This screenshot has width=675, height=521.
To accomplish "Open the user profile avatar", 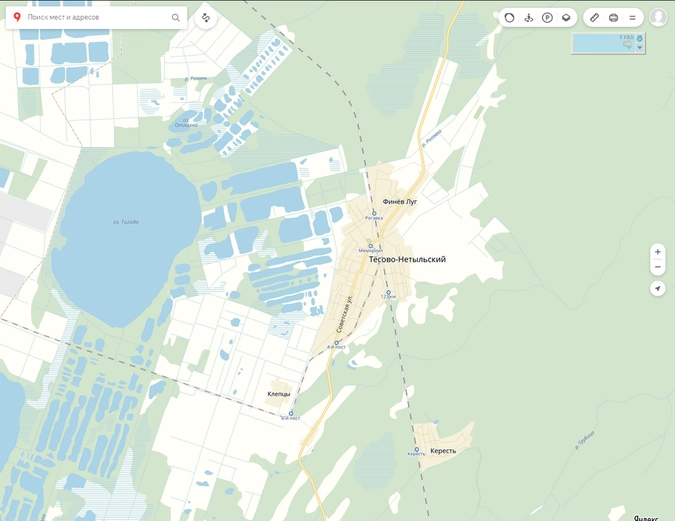I will click(x=658, y=17).
